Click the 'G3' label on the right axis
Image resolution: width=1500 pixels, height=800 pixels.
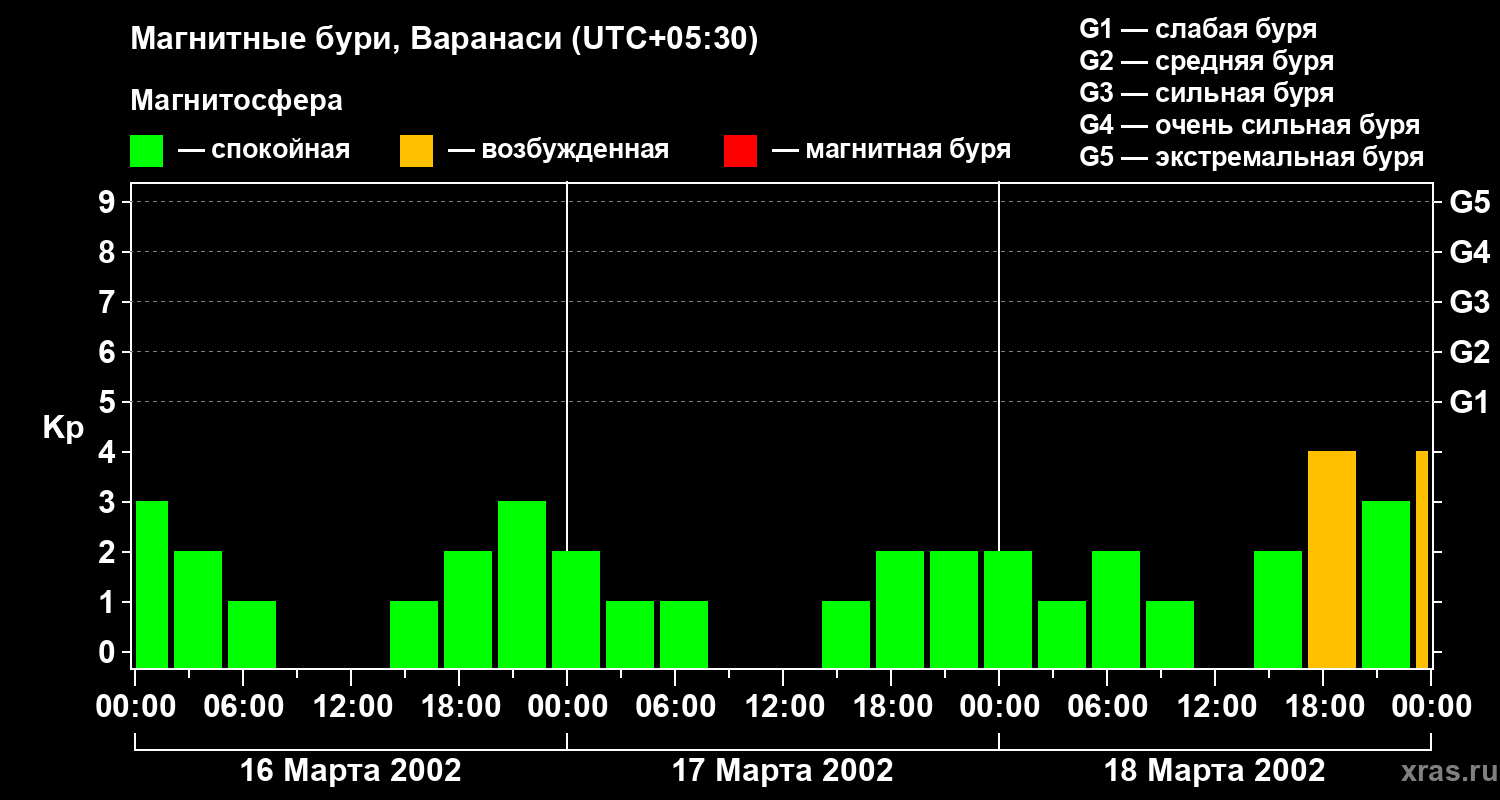(1469, 302)
